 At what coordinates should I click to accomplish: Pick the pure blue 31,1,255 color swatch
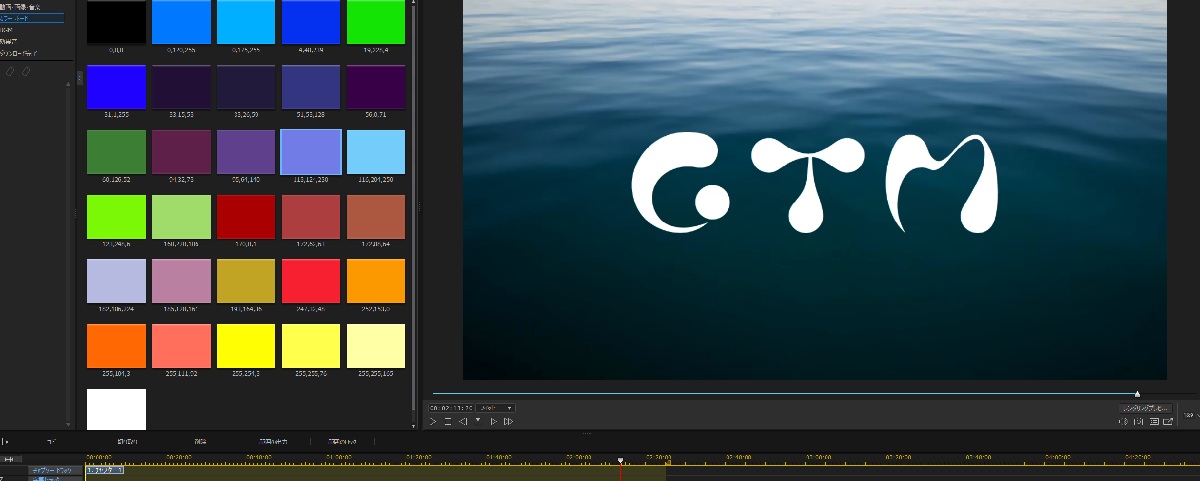(x=116, y=87)
